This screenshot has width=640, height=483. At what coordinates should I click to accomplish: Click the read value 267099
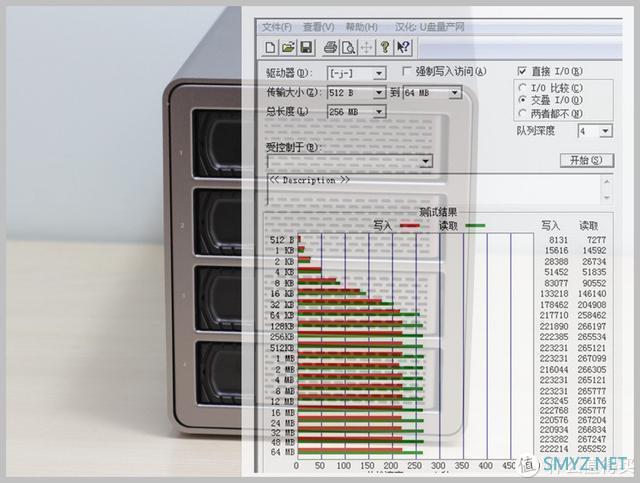[592, 358]
